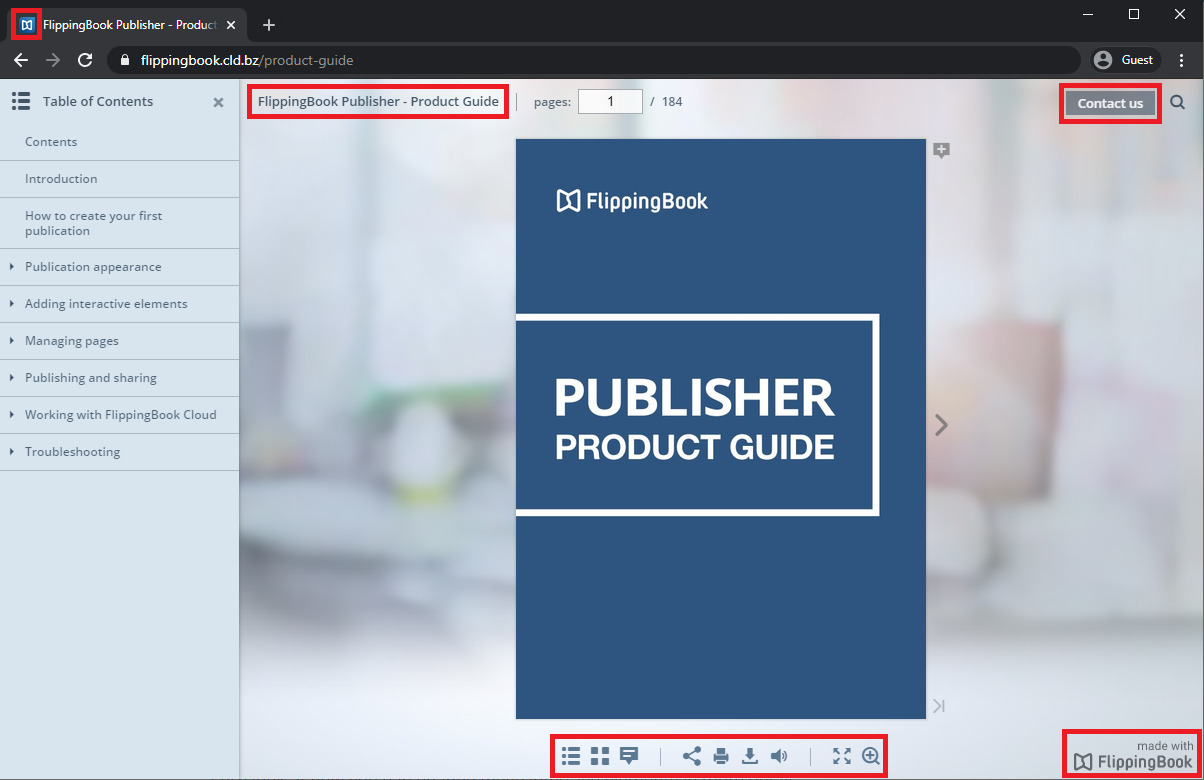Click the Contact us button
The width and height of the screenshot is (1204, 780).
[x=1110, y=103]
